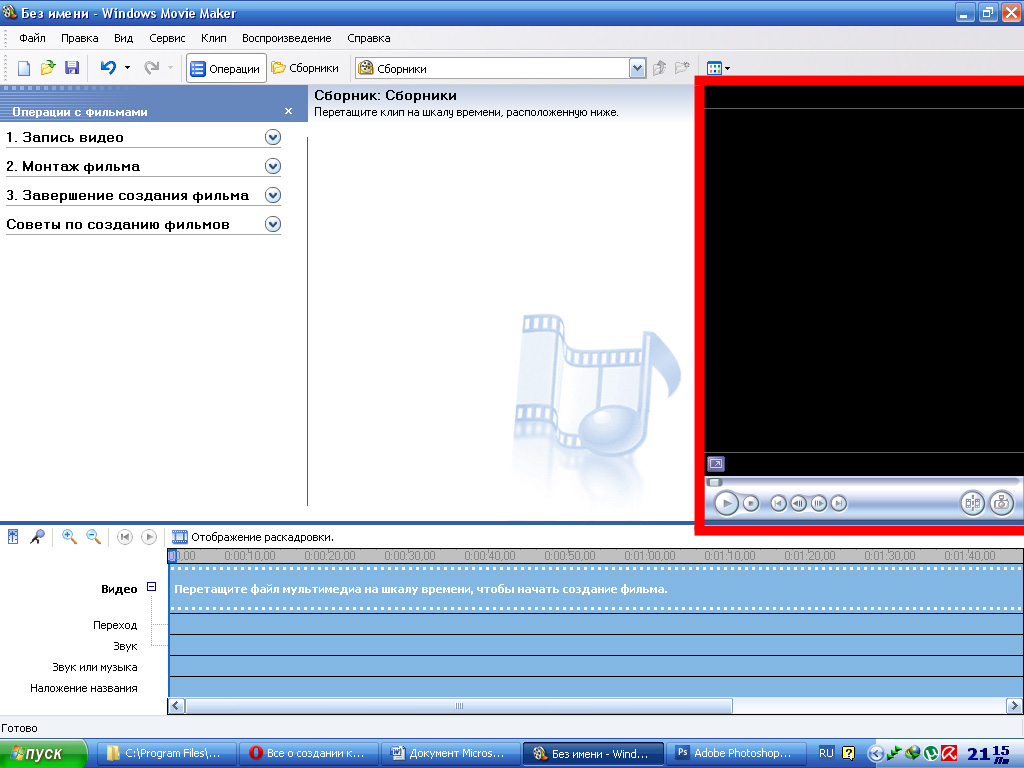Click the timeline horizontal scrollbar thumb

tap(459, 706)
